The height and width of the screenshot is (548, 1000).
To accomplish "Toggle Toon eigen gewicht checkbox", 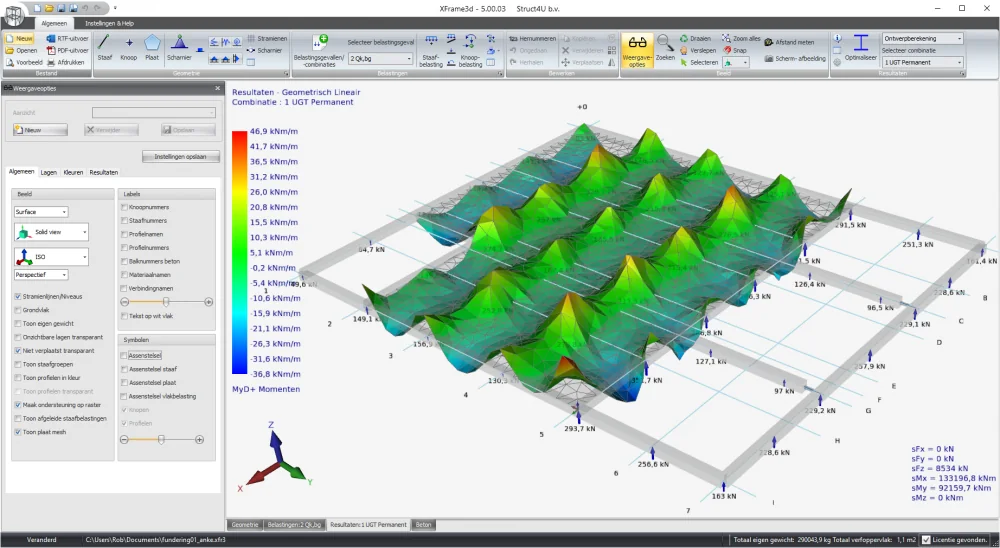I will (x=18, y=323).
